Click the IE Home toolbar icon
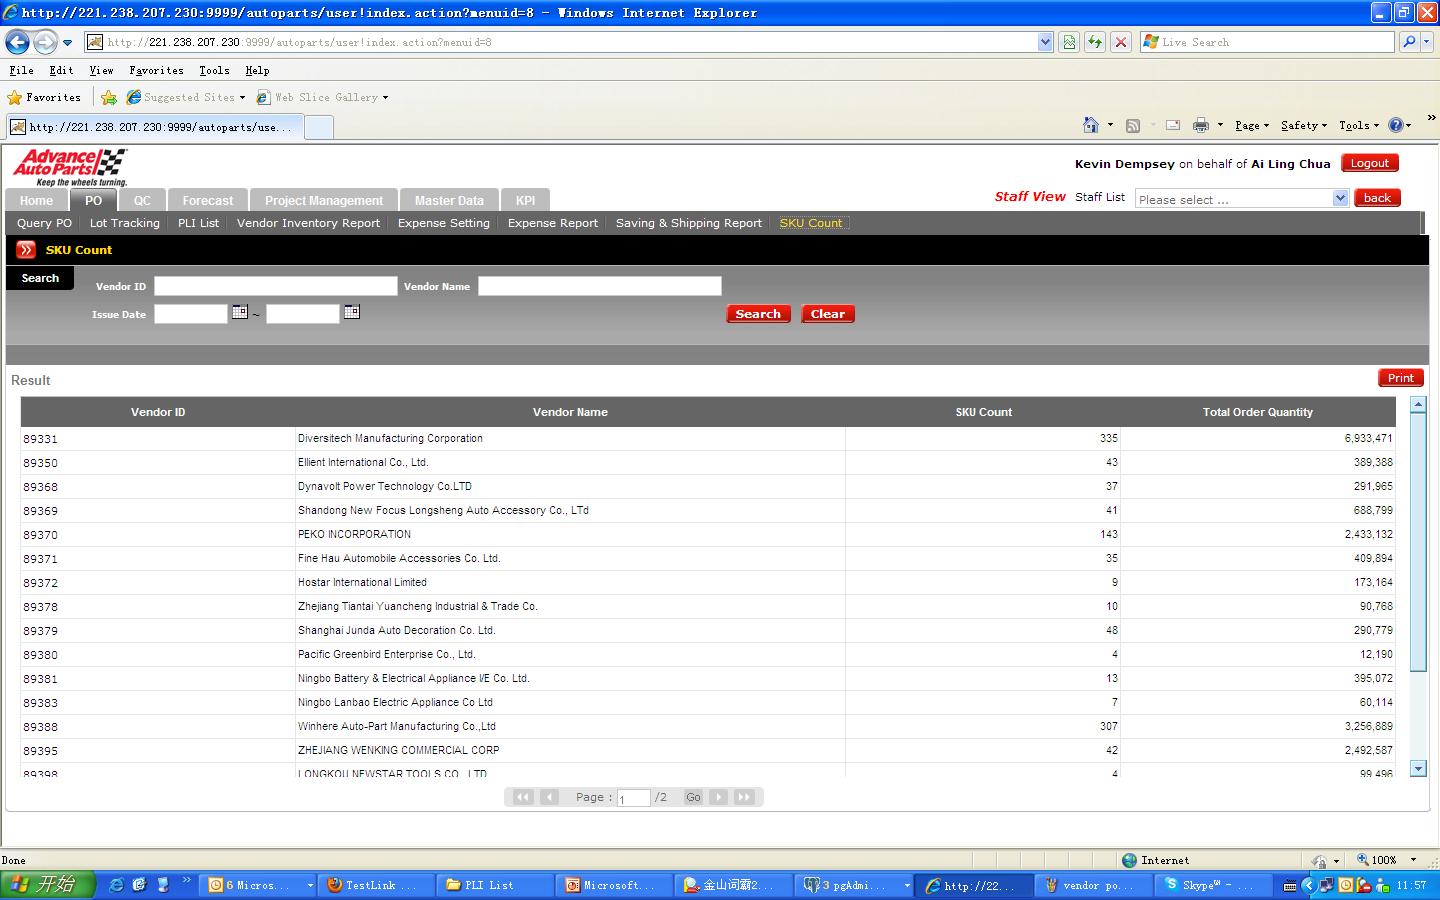 click(x=1091, y=125)
